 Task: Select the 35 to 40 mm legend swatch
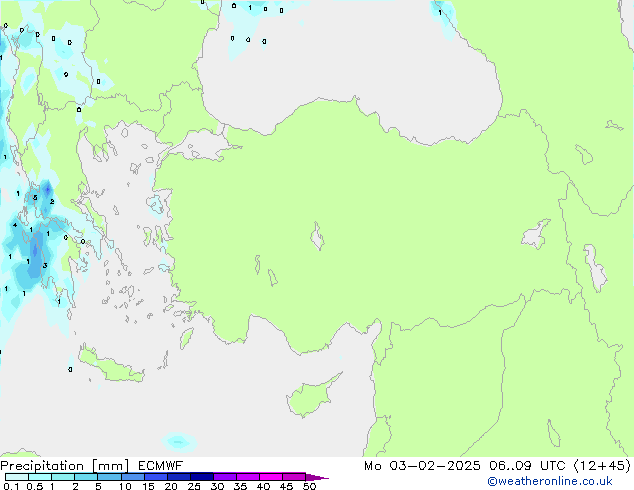click(x=247, y=477)
